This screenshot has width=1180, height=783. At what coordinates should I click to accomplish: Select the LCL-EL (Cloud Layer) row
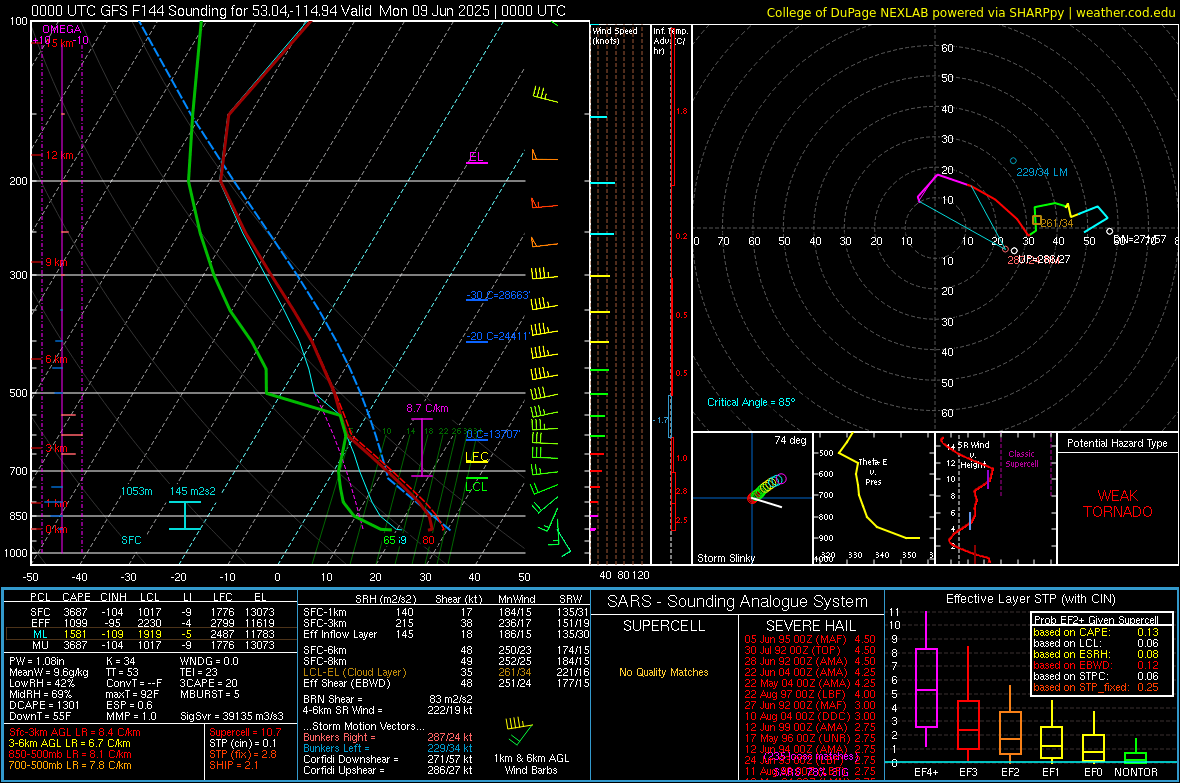click(x=446, y=672)
